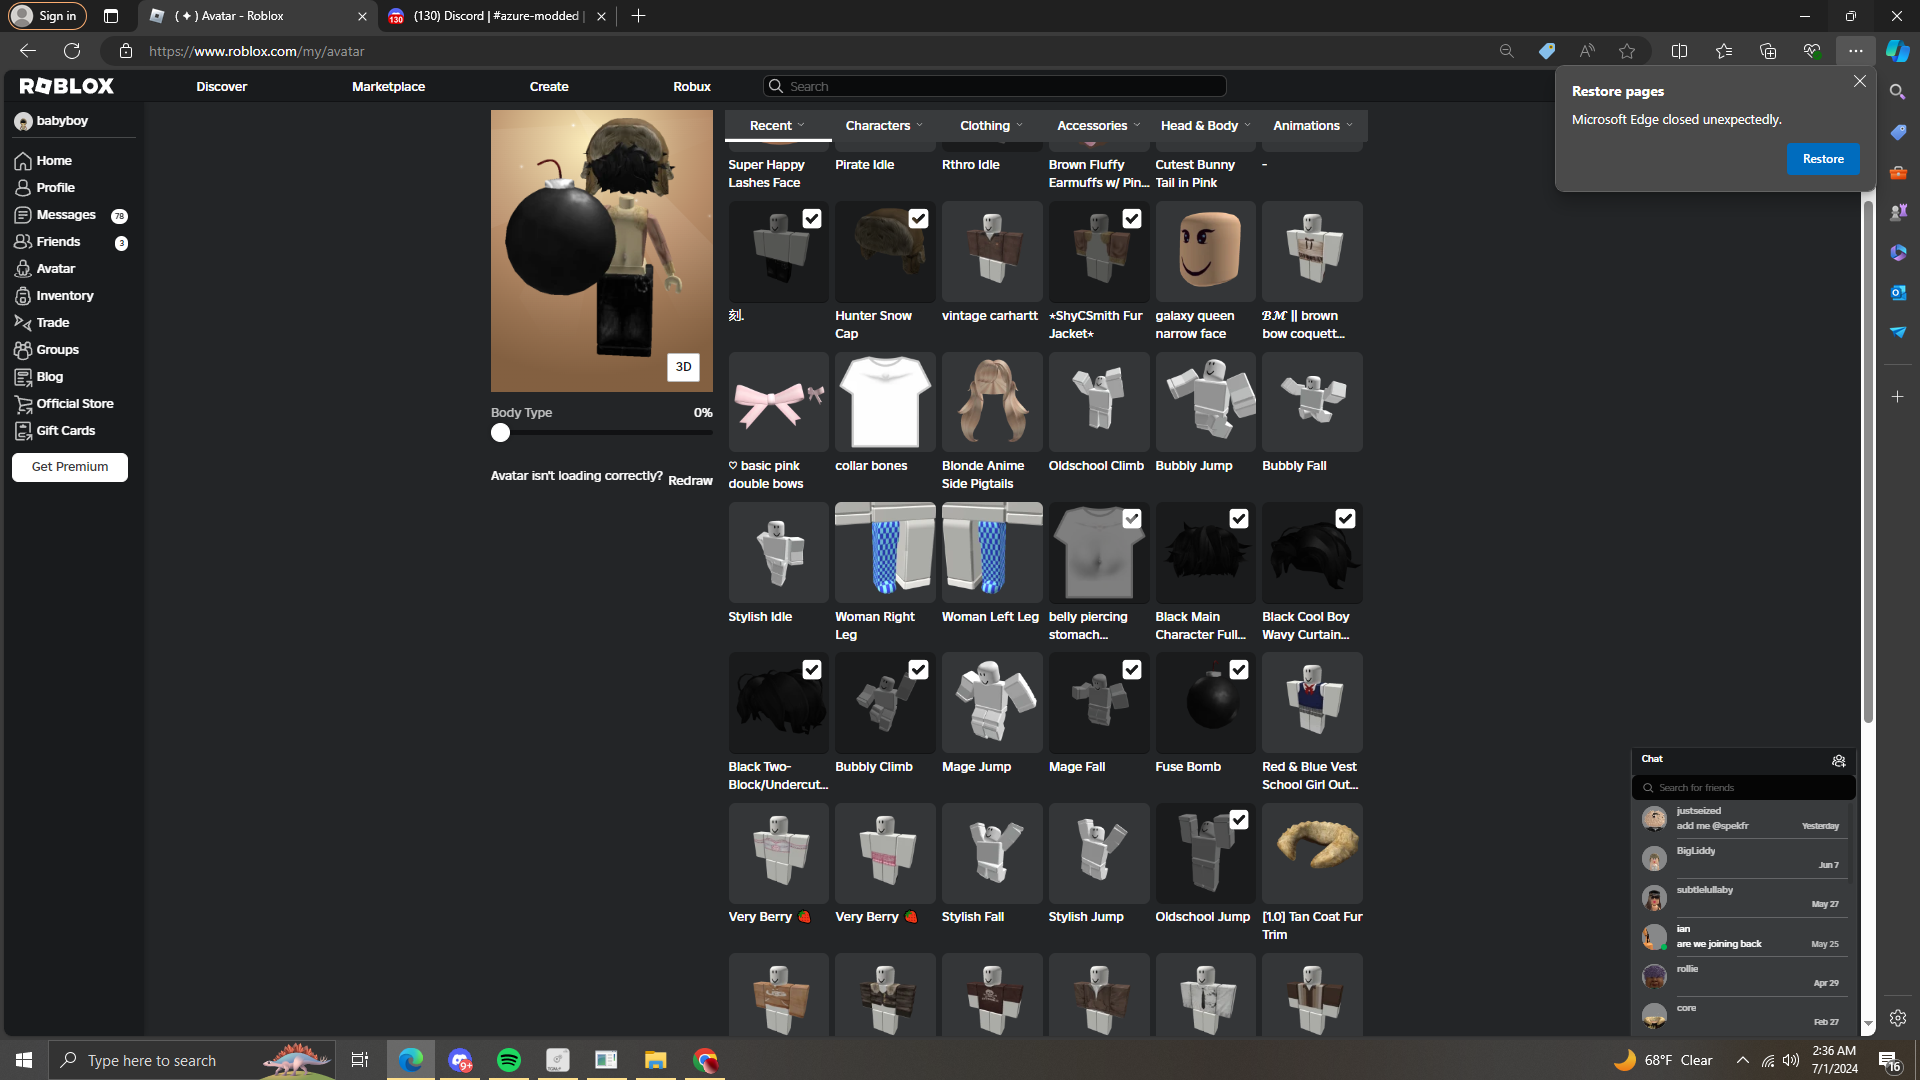Open chat settings gear icon
This screenshot has width=1920, height=1080.
point(1838,760)
